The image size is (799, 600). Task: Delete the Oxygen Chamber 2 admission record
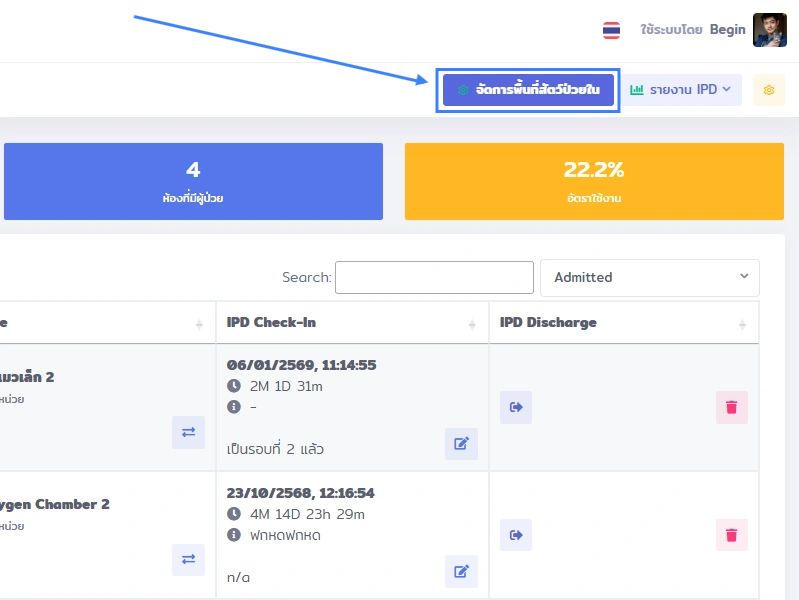pyautogui.click(x=732, y=535)
